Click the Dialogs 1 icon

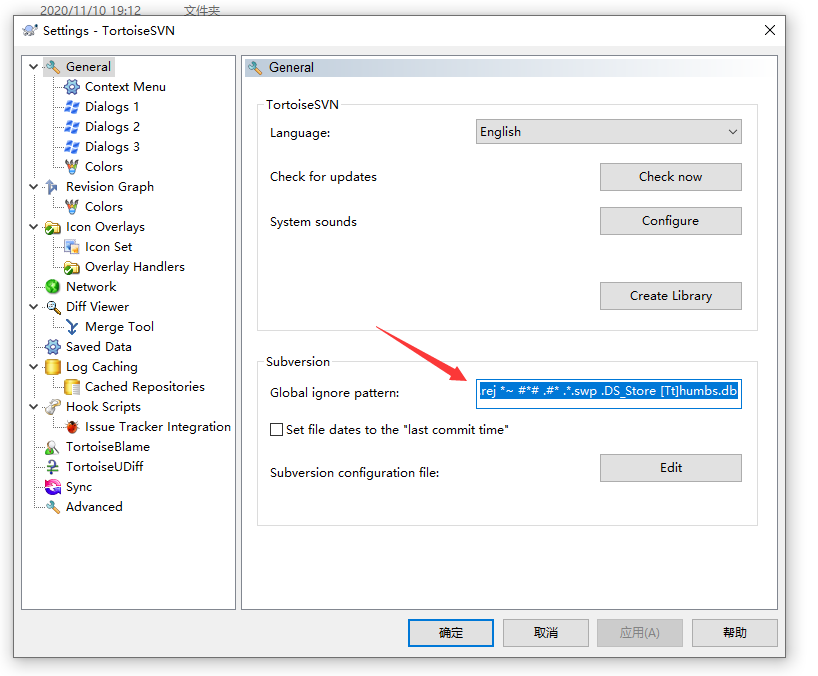click(x=72, y=107)
